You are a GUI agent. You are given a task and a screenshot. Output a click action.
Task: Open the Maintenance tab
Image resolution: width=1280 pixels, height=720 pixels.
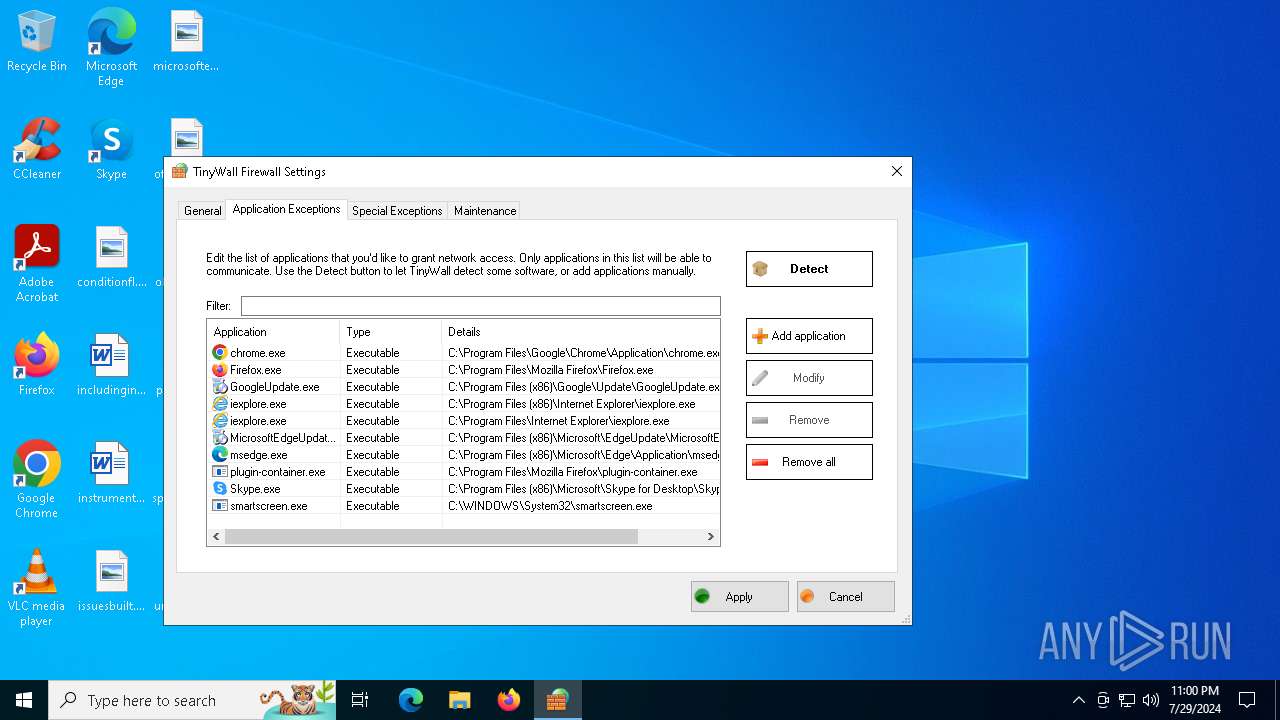[485, 211]
